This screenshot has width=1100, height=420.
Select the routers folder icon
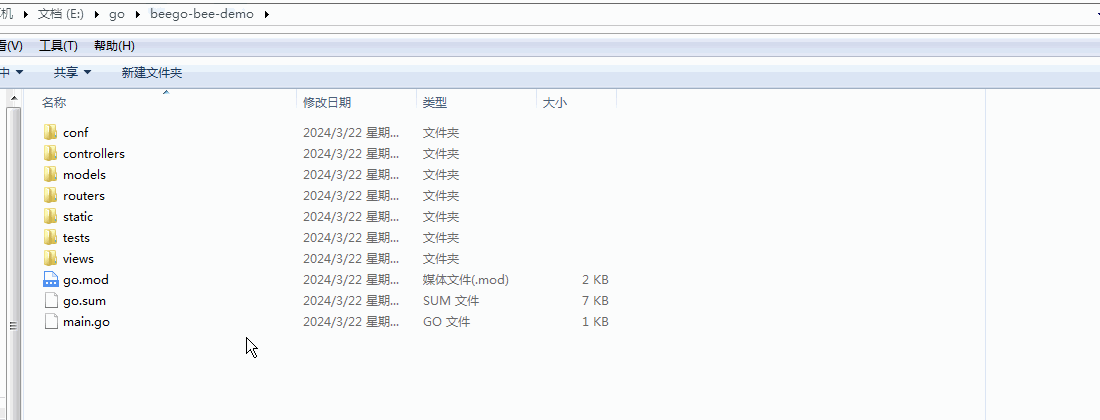[50, 196]
